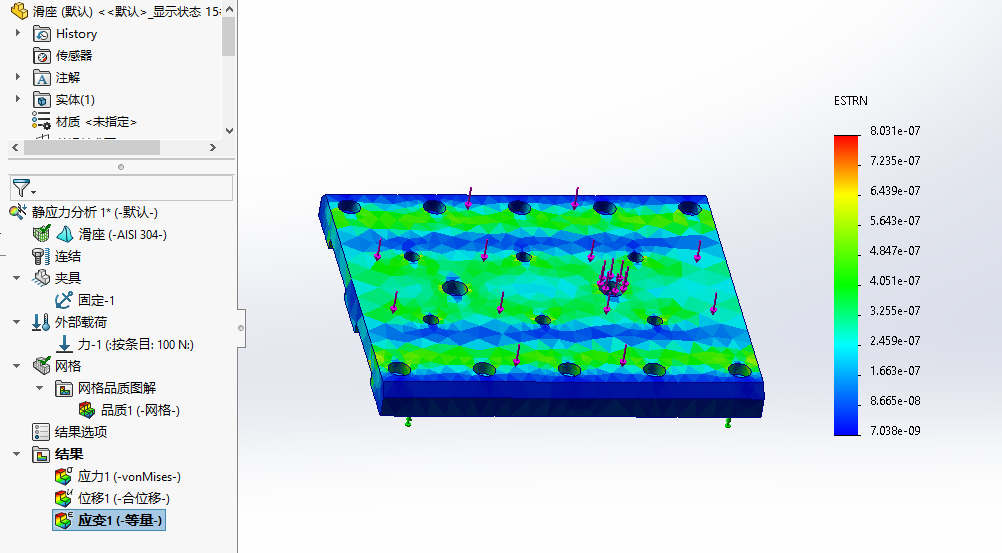Click the 滑座 part icon at tree top
This screenshot has width=1002, height=553.
point(19,11)
